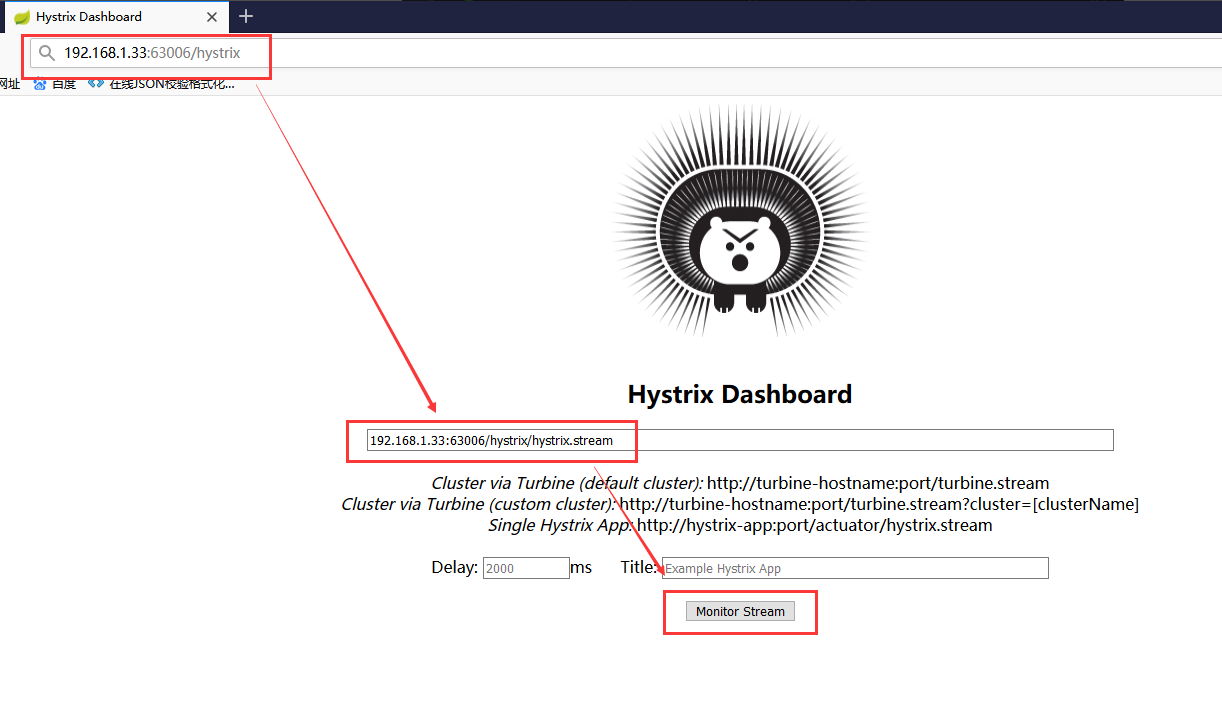Click the JSON bookmark favicon
1222x707 pixels.
96,84
